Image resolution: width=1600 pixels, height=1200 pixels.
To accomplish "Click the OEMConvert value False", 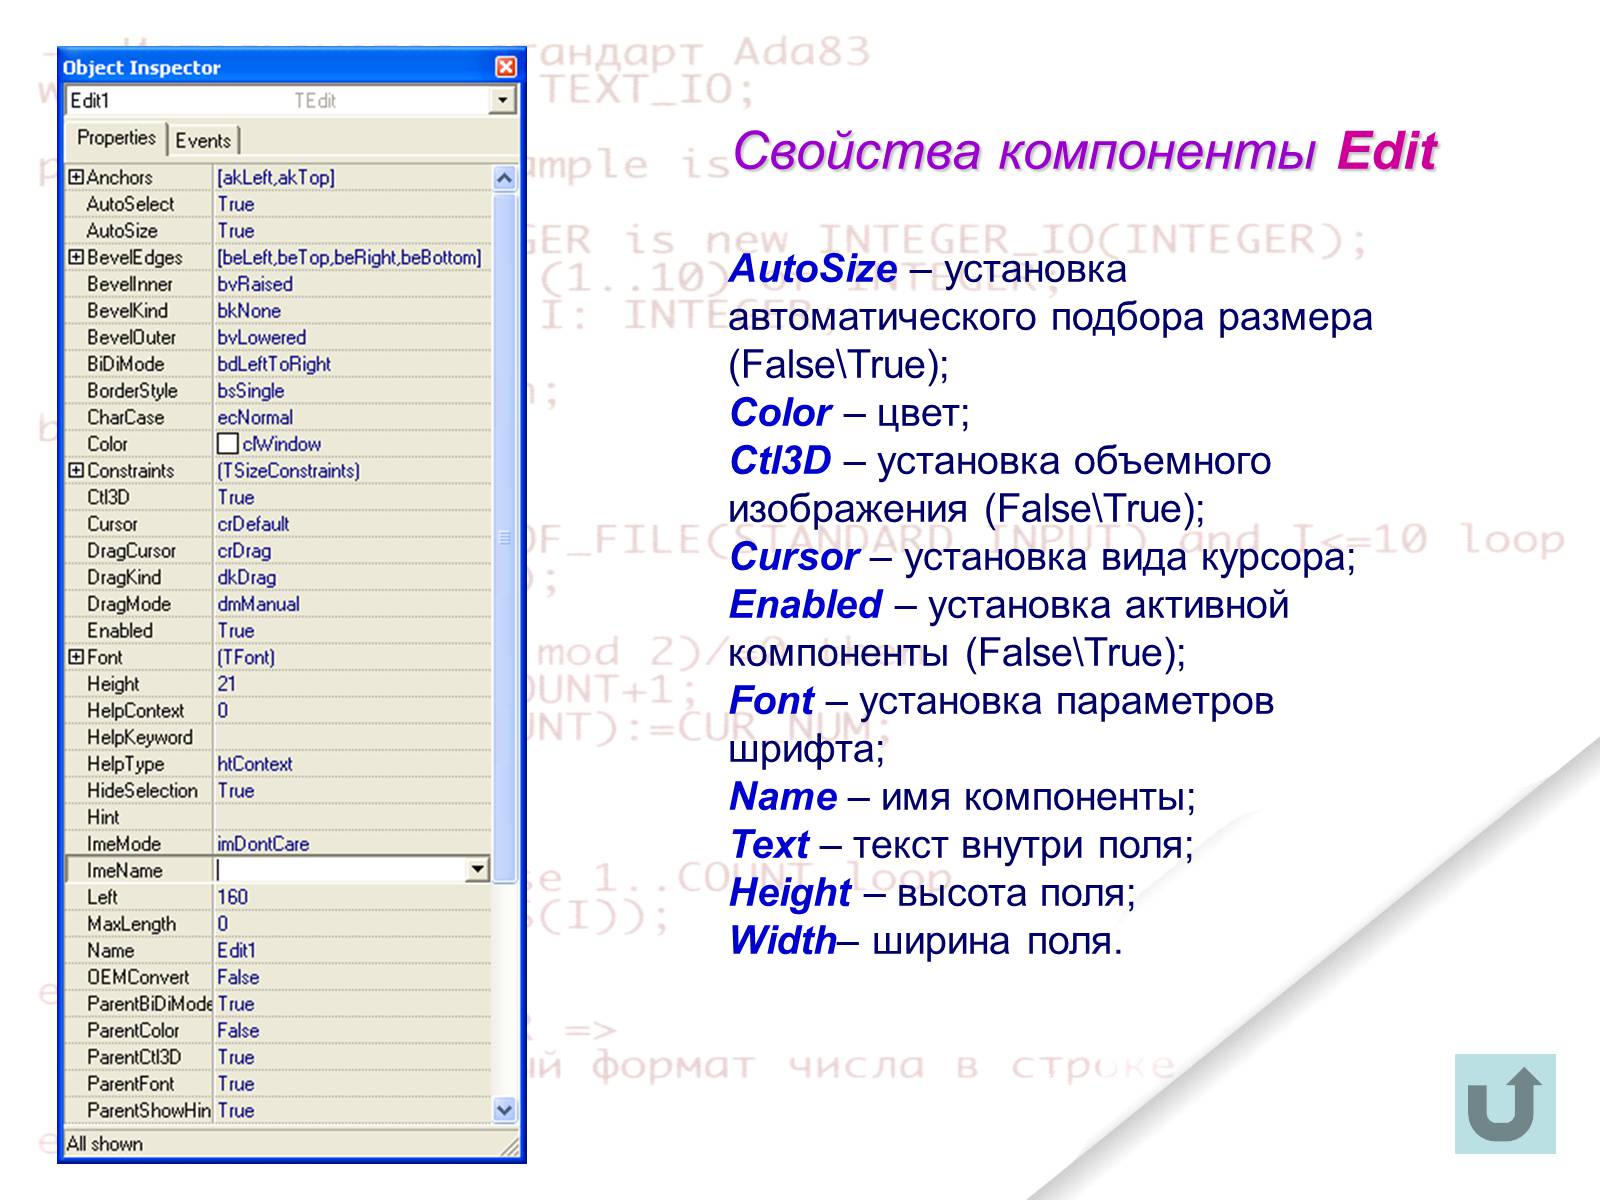I will 238,977.
